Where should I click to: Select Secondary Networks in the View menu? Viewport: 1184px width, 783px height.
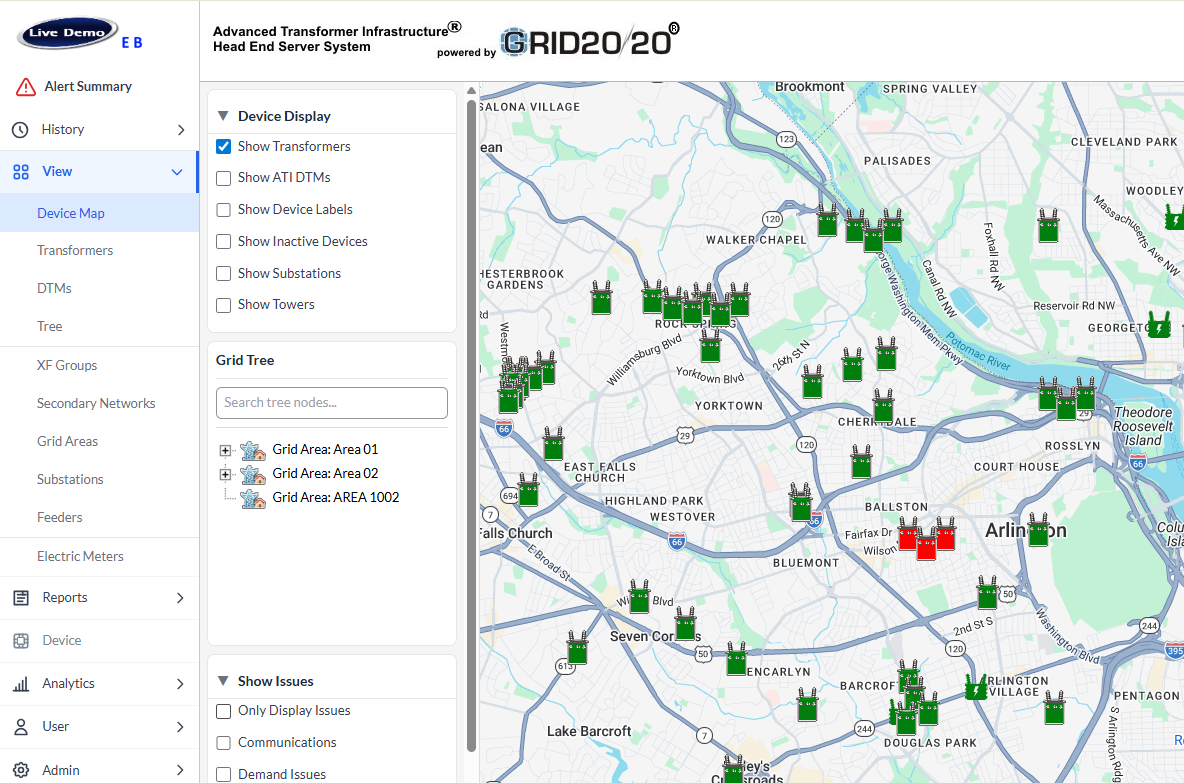pyautogui.click(x=96, y=404)
